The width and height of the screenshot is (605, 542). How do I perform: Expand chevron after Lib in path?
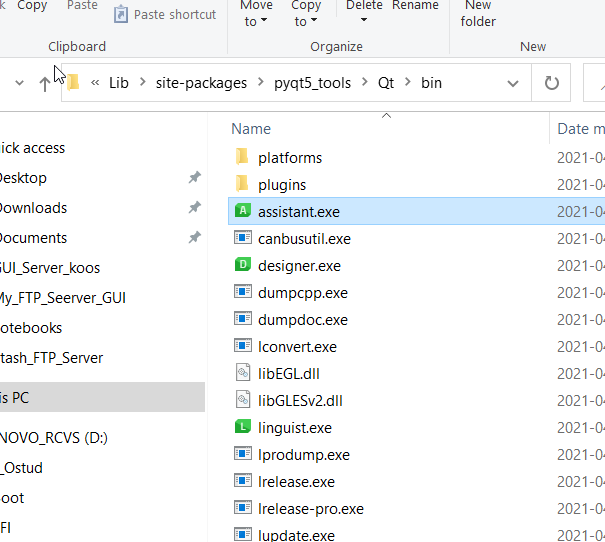tap(143, 82)
